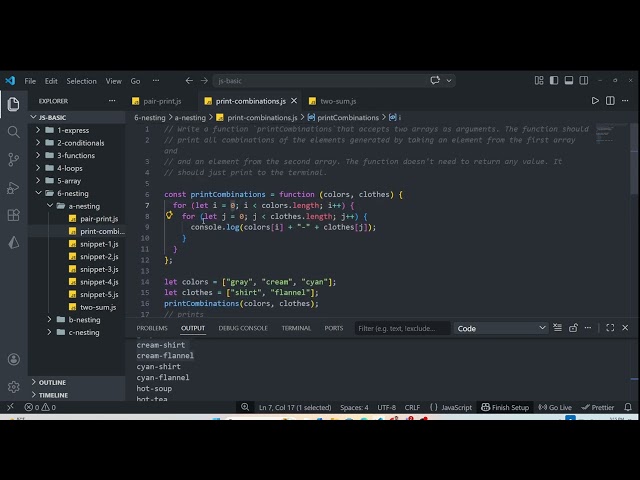640x480 pixels.
Task: Switch to the TERMINAL panel tab
Action: point(296,328)
